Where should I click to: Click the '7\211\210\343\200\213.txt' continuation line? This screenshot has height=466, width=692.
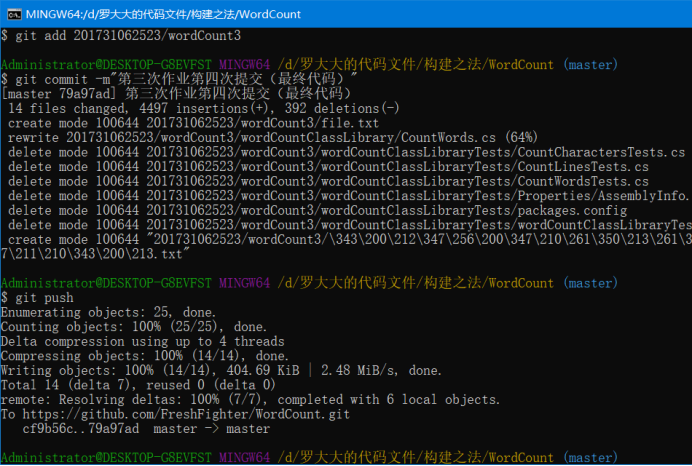(95, 254)
